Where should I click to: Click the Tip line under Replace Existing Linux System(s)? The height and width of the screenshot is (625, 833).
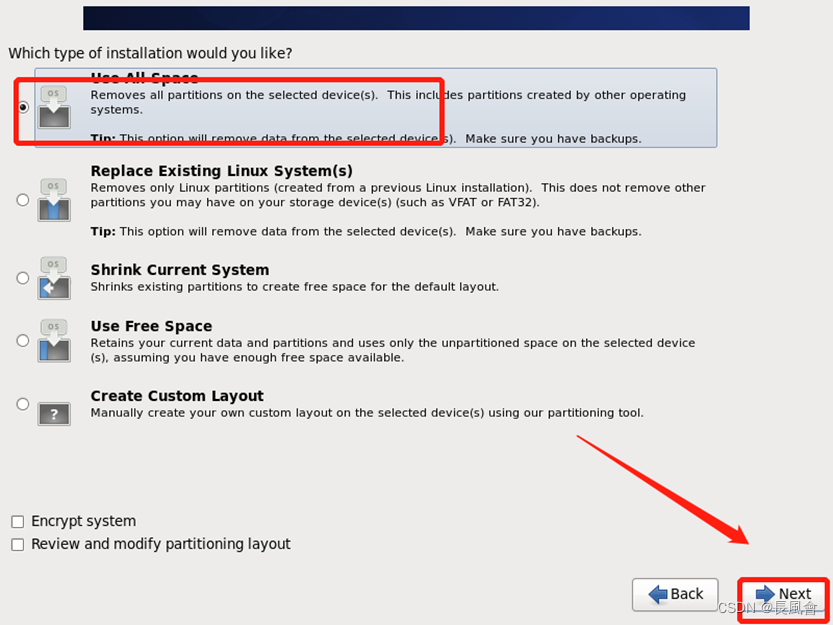(x=366, y=232)
